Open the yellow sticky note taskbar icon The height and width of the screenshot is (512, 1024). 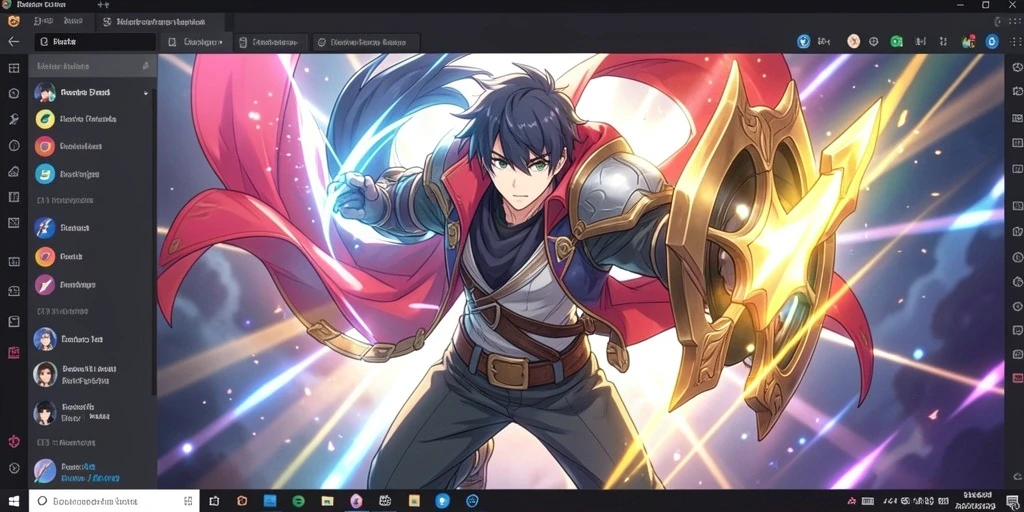point(413,501)
